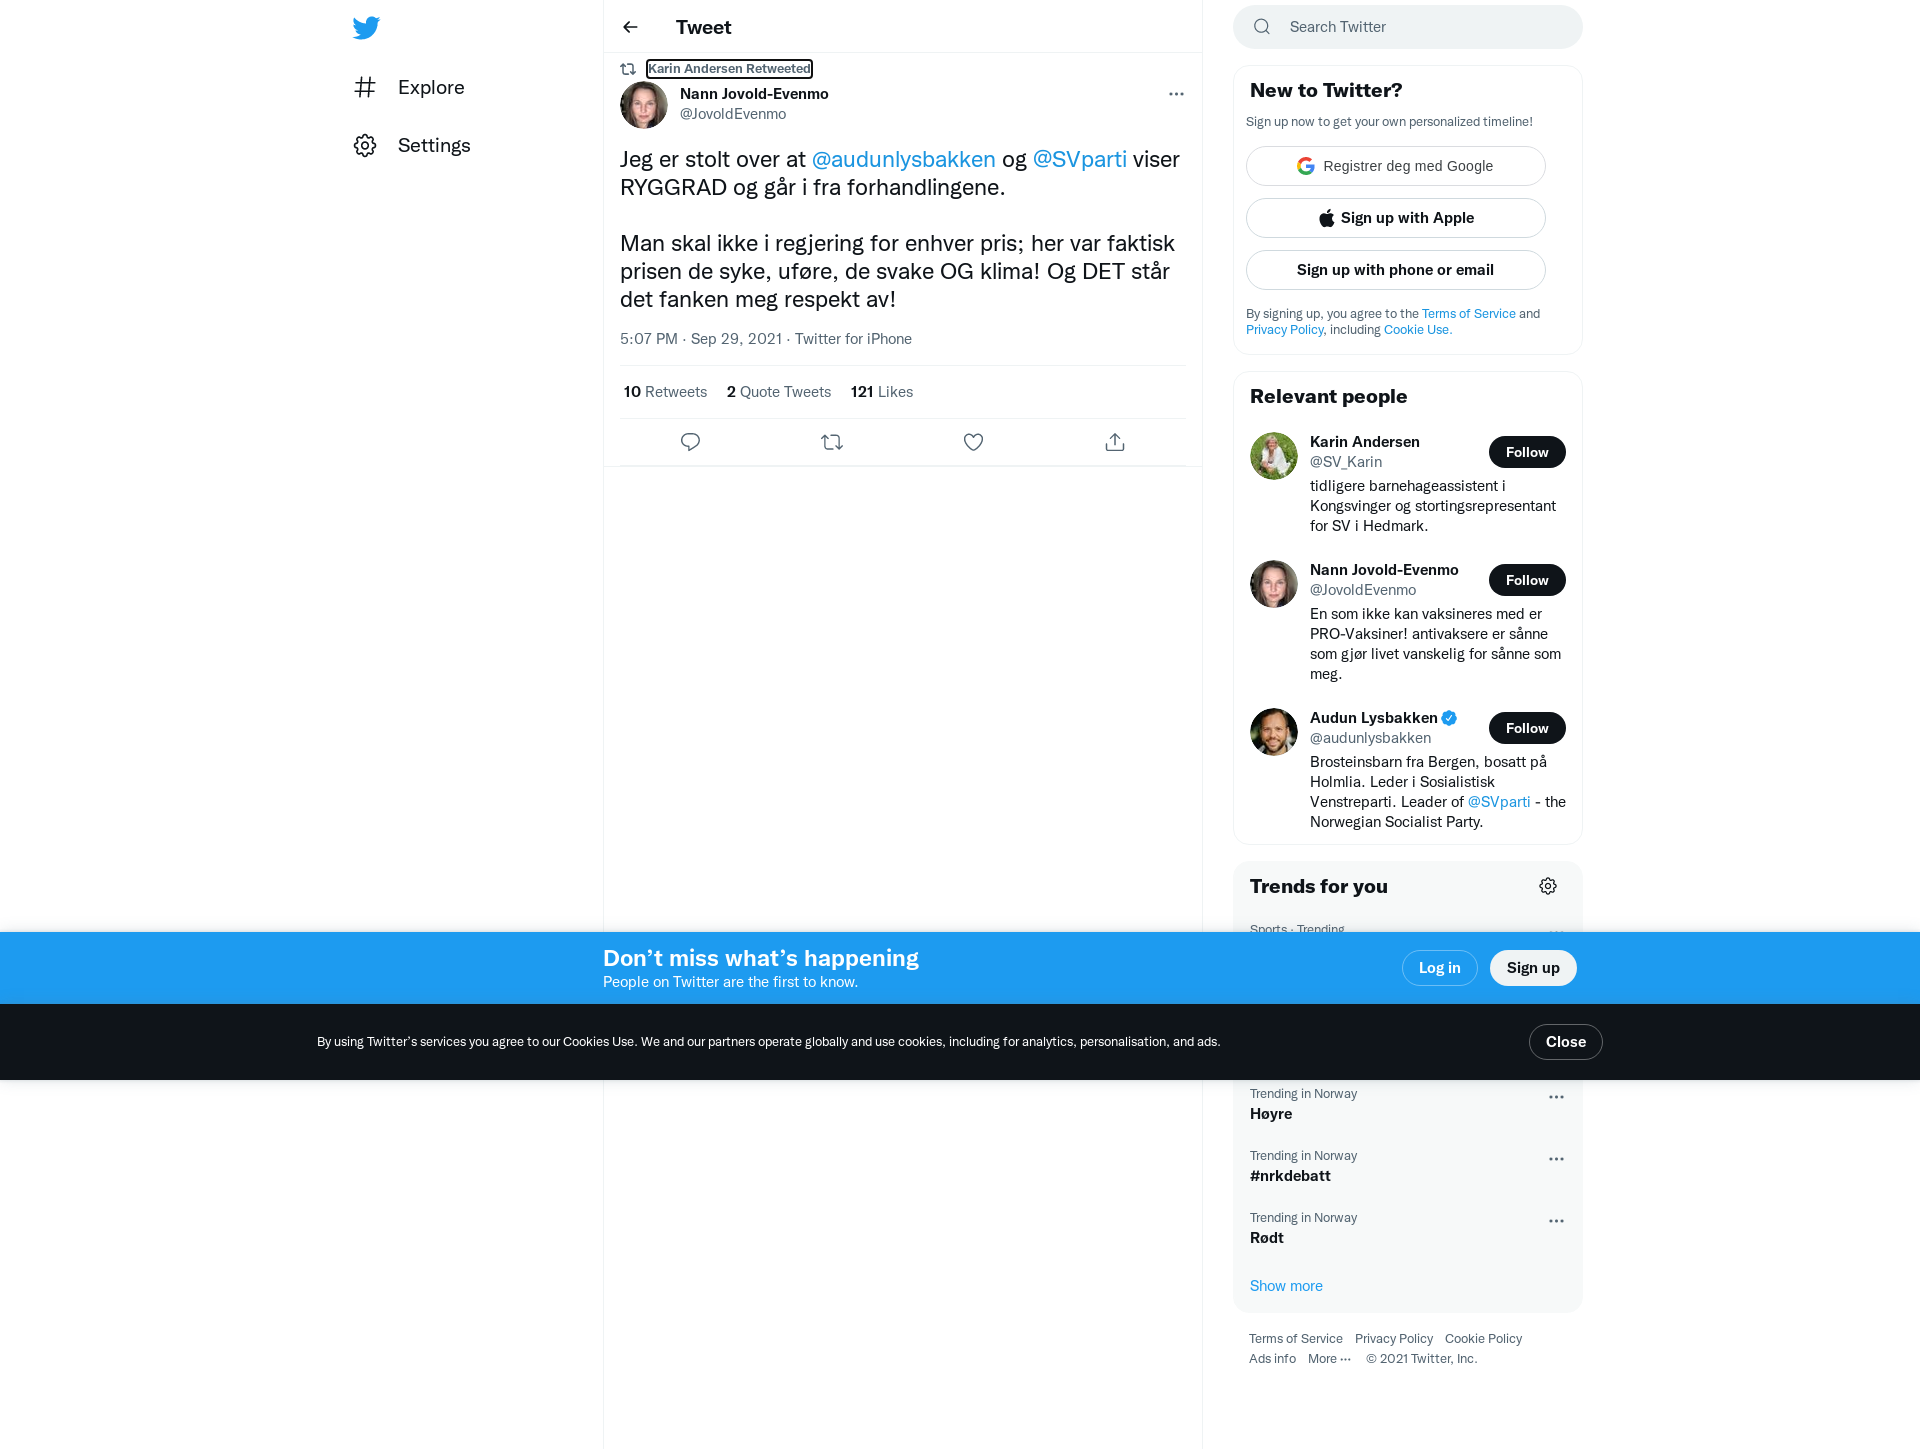Click the Twitter bird logo
Image resolution: width=1920 pixels, height=1449 pixels.
click(x=366, y=27)
